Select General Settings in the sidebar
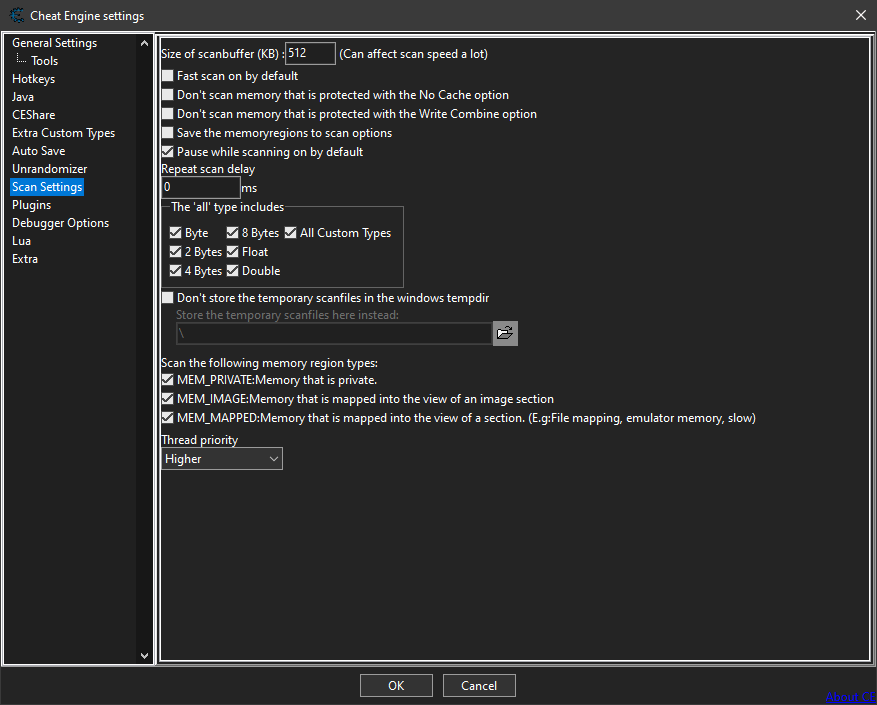 click(x=54, y=43)
